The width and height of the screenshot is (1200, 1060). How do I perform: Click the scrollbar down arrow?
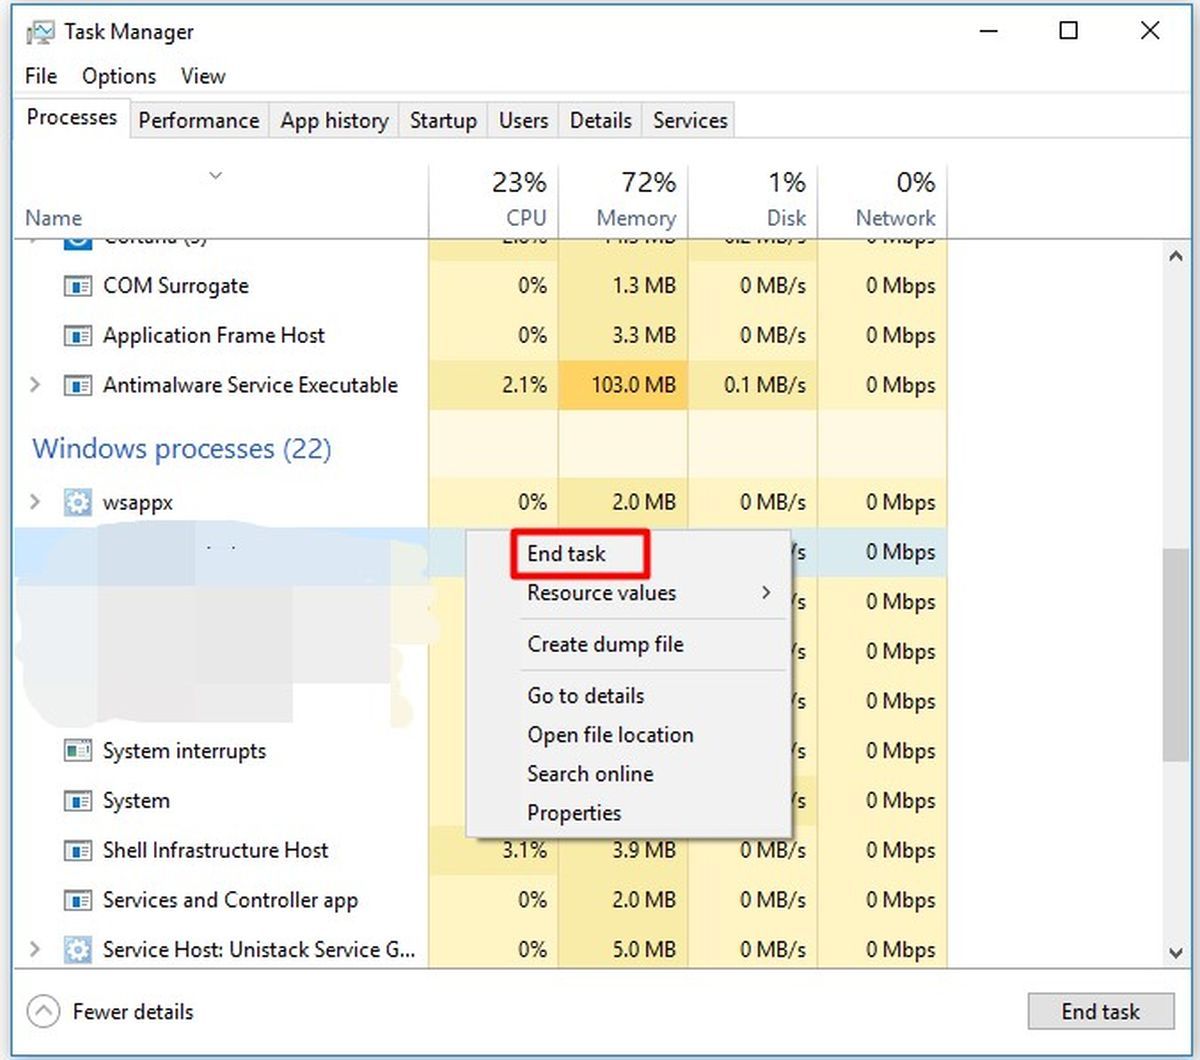tap(1176, 953)
